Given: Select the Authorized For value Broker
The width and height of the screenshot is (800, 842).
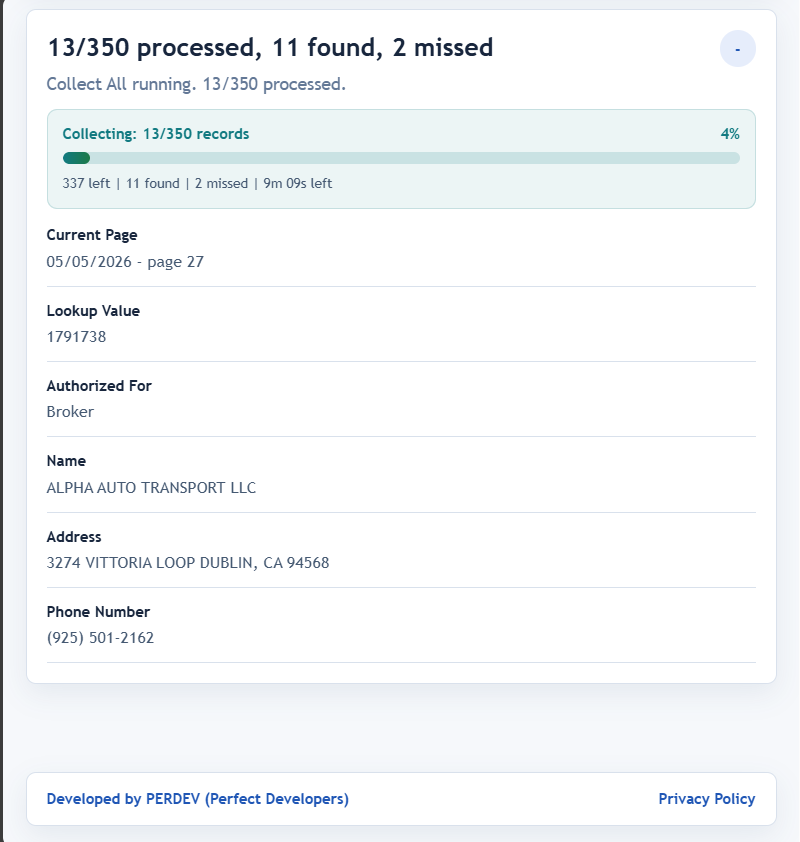Looking at the screenshot, I should coord(70,412).
